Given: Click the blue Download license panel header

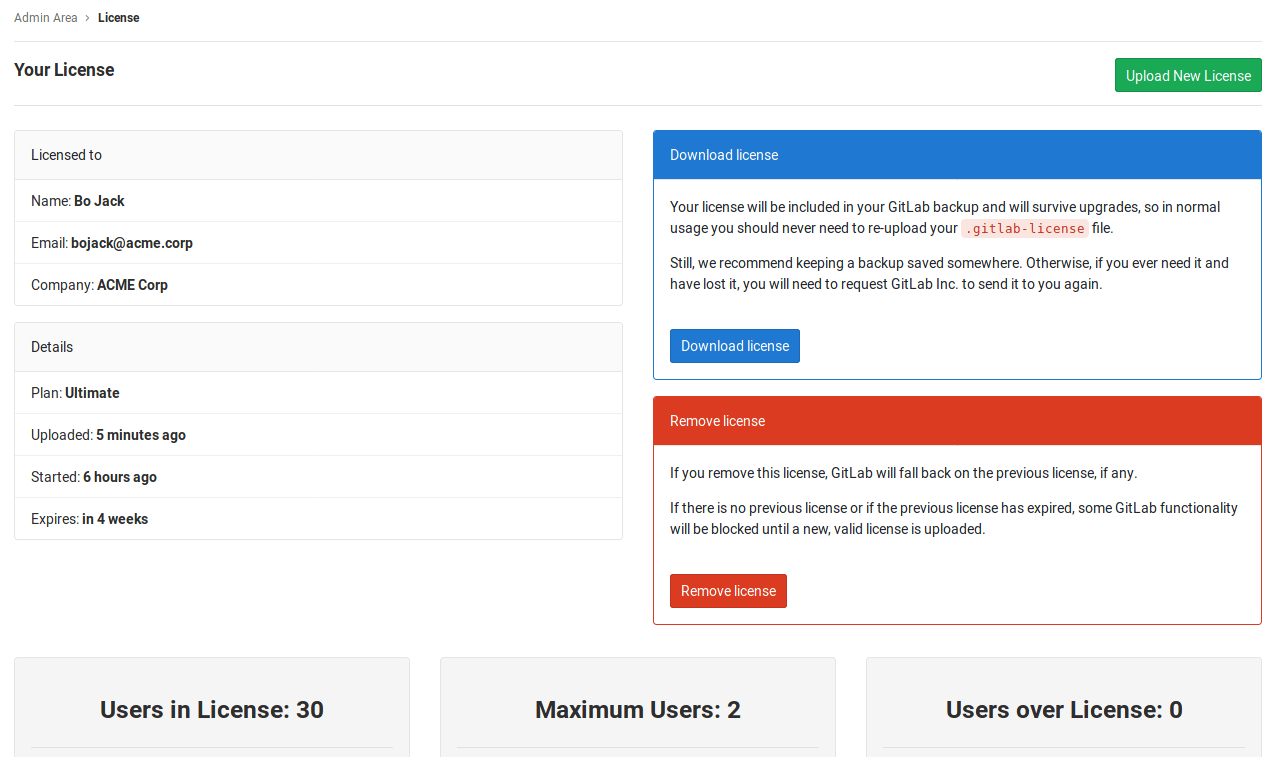Looking at the screenshot, I should (957, 155).
